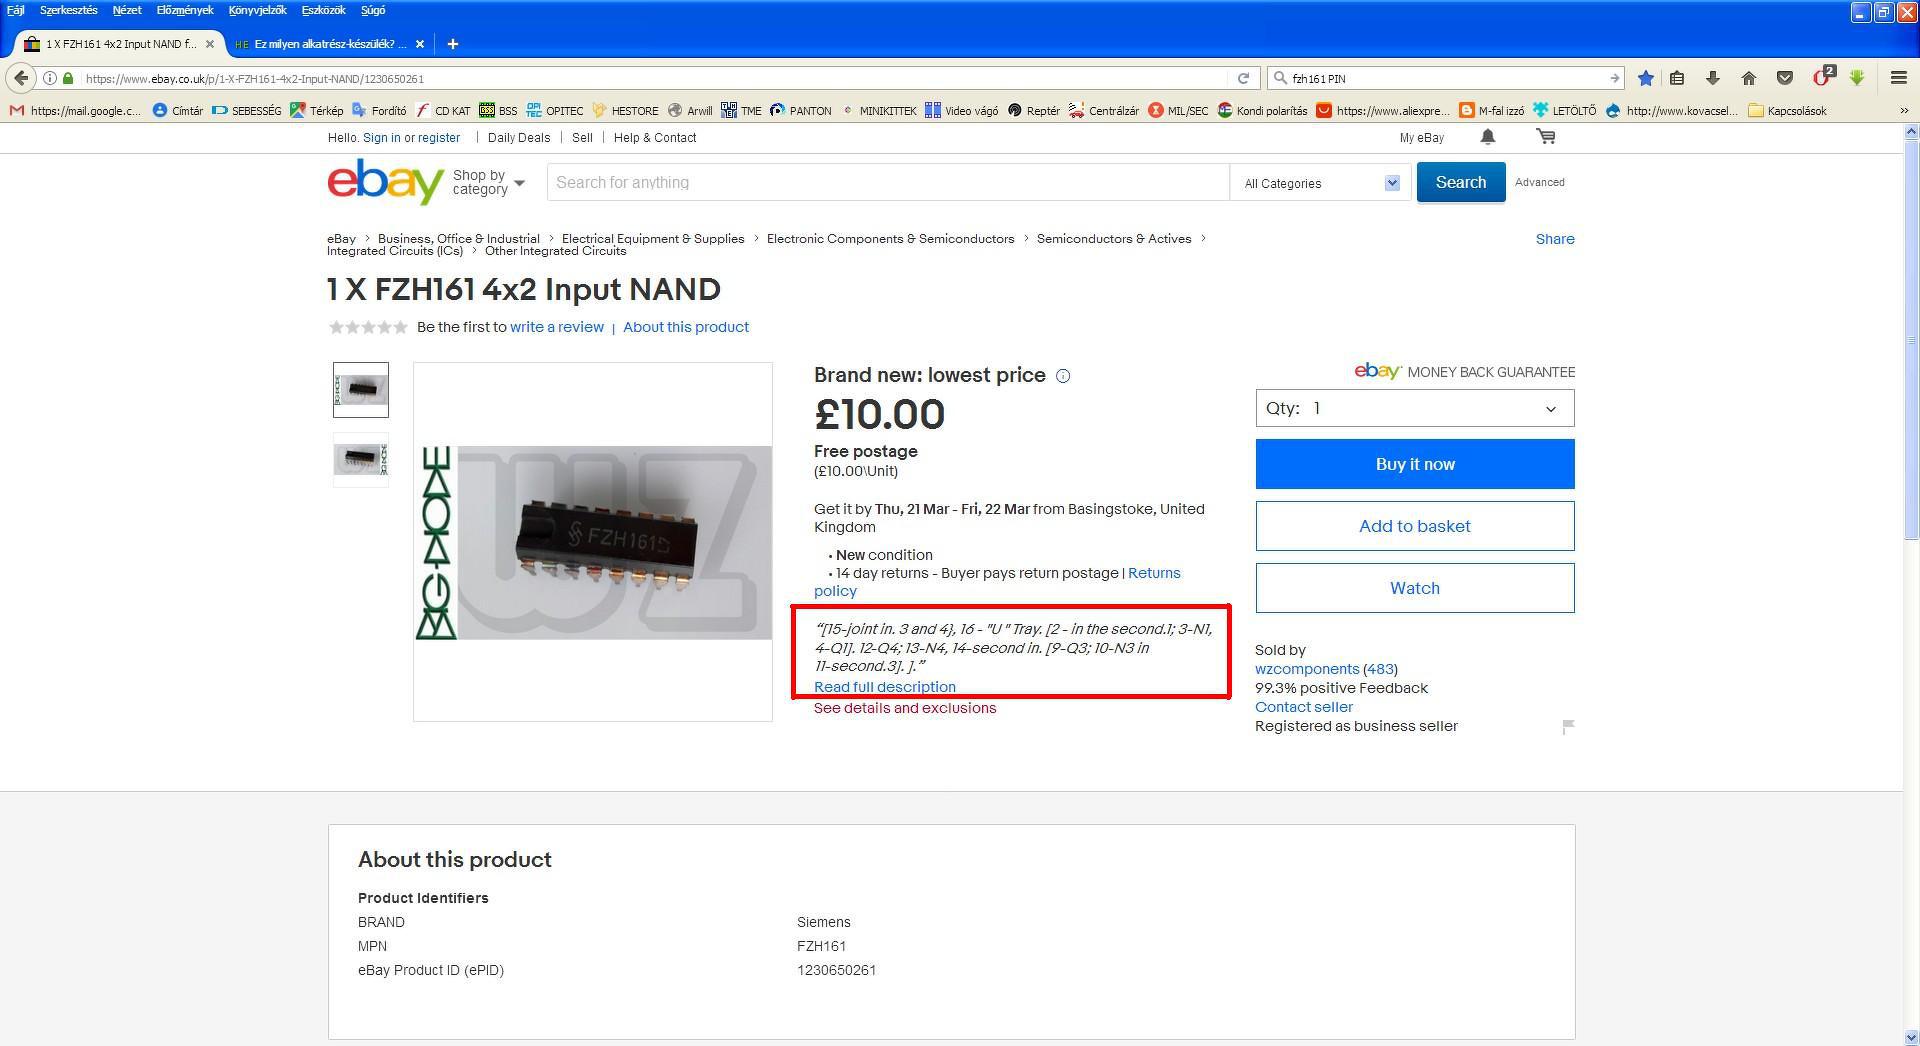The image size is (1920, 1046).
Task: Click Add to basket
Action: click(1415, 526)
